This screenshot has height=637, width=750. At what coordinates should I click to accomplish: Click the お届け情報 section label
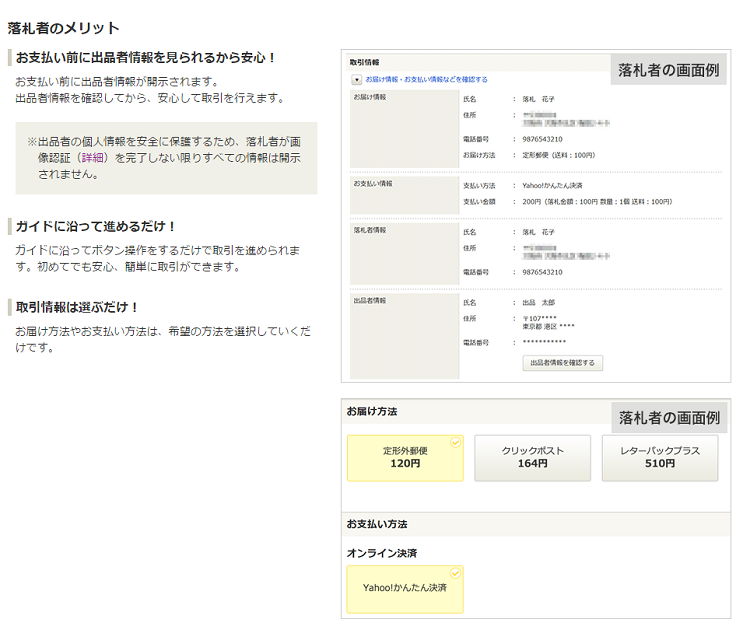coord(369,97)
